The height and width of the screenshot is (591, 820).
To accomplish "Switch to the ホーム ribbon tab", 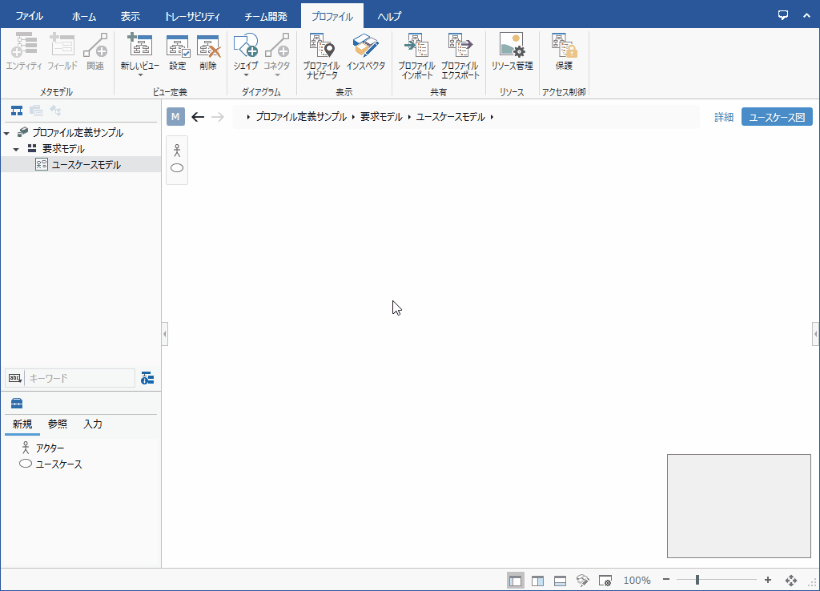I will [84, 14].
